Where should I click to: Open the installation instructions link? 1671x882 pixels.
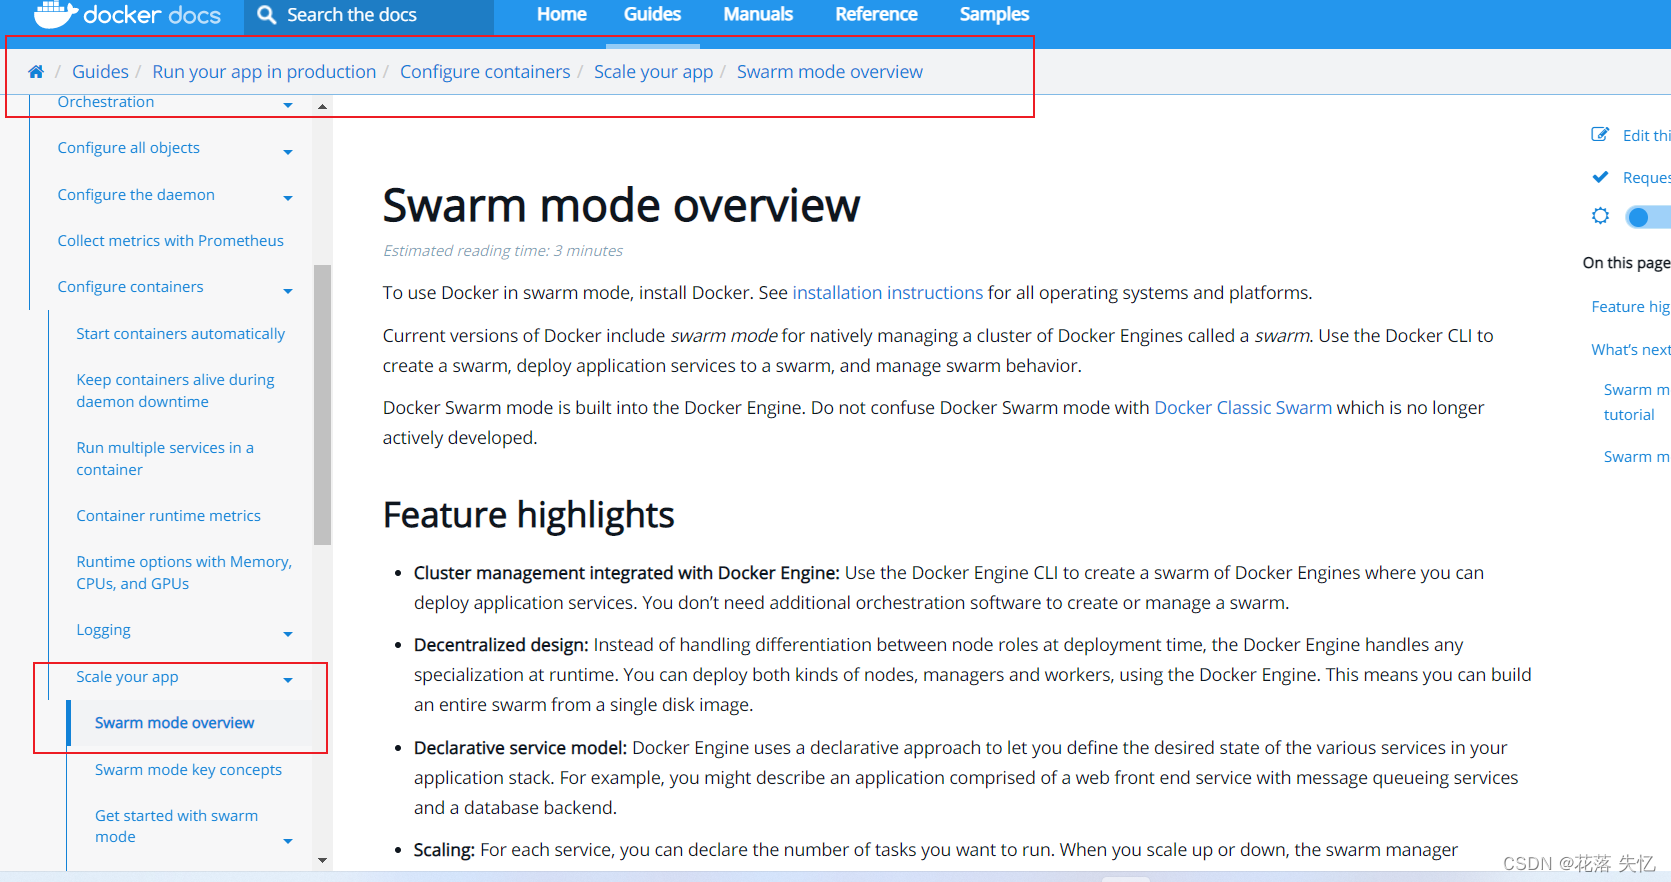tap(888, 293)
